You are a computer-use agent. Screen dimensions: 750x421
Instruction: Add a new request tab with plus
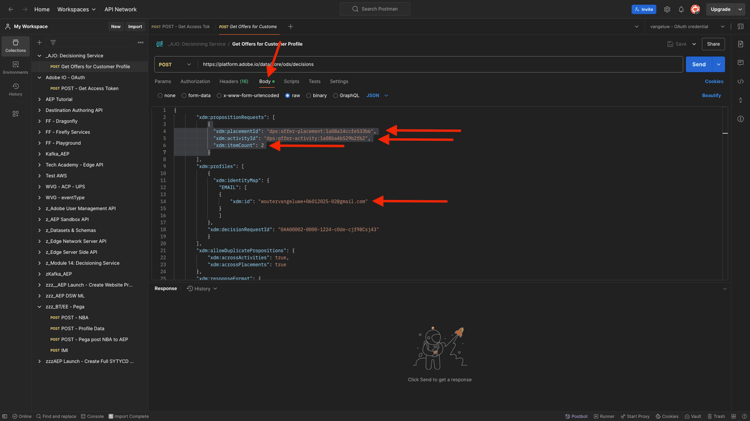pos(290,27)
